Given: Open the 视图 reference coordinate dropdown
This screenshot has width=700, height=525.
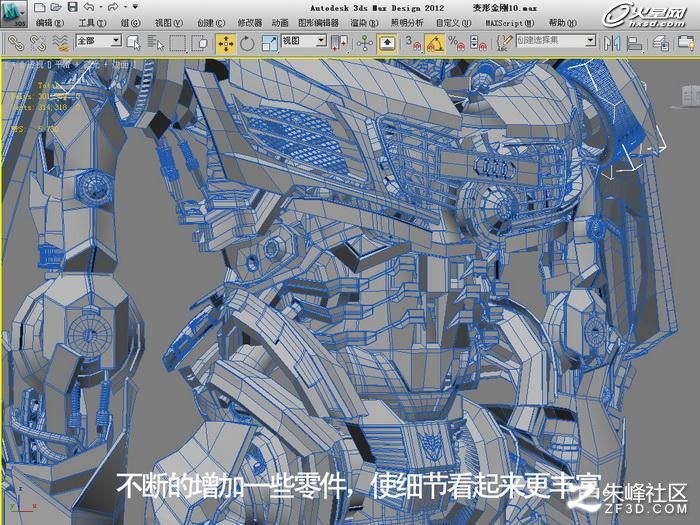Looking at the screenshot, I should tap(304, 41).
